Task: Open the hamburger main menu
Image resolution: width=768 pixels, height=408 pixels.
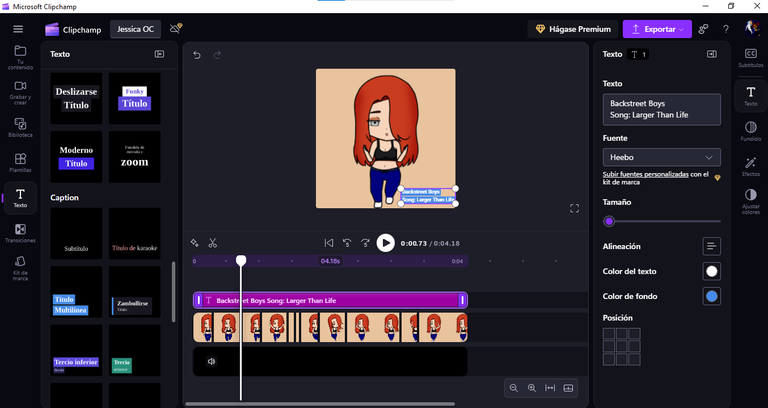Action: pyautogui.click(x=18, y=29)
